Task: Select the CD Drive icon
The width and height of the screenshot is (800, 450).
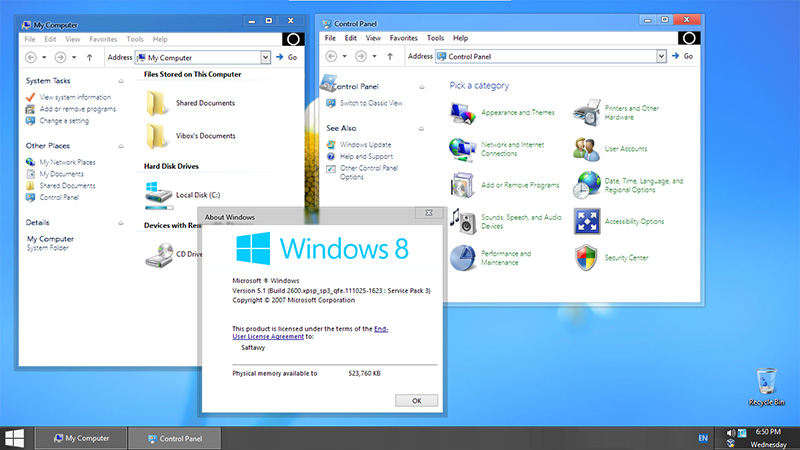Action: click(159, 255)
